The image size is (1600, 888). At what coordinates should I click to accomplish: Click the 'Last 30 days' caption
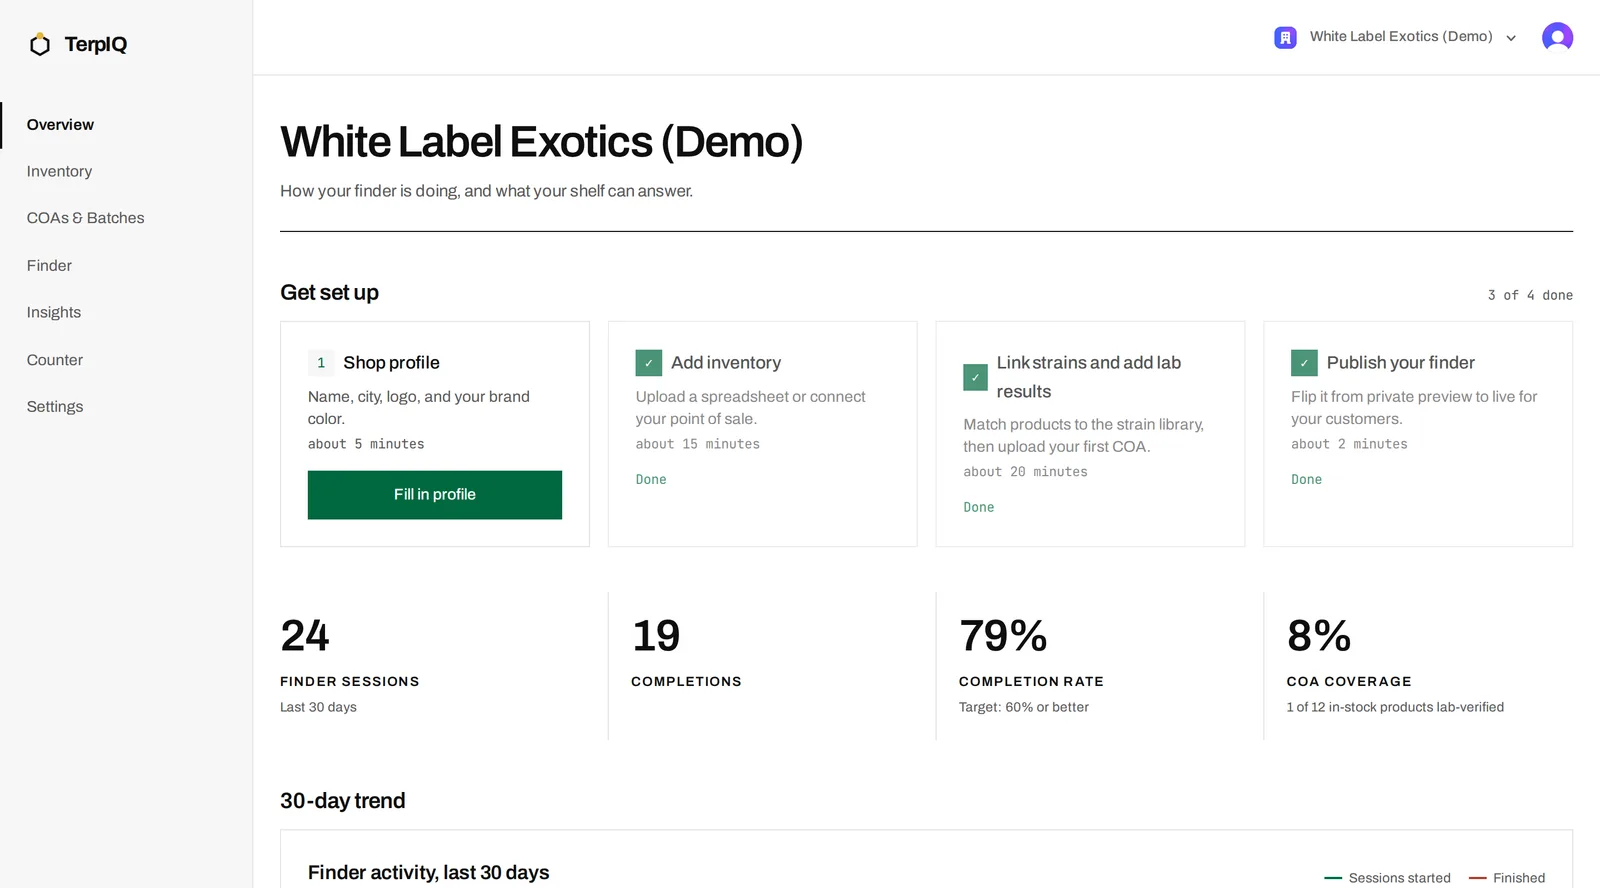318,707
